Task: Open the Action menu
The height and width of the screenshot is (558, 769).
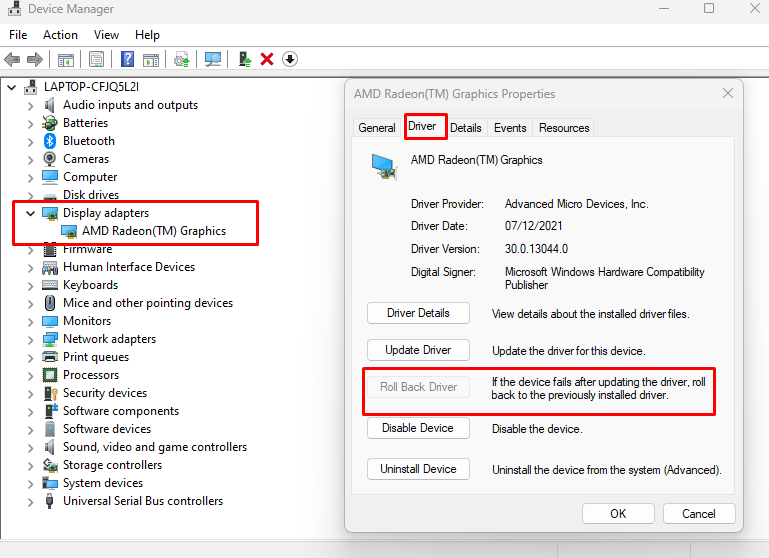Action: pos(60,35)
